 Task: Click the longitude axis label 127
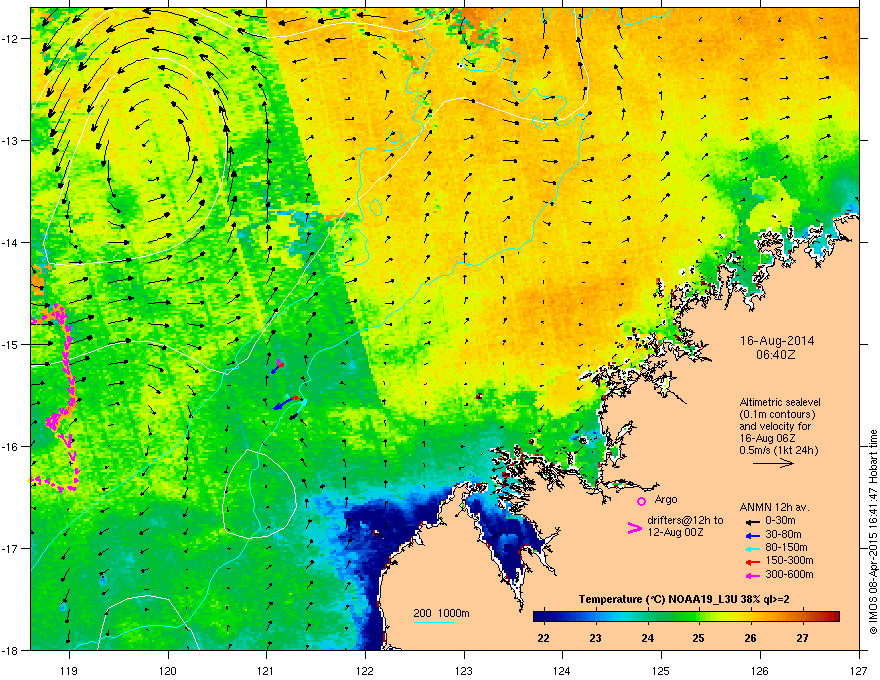[x=858, y=670]
